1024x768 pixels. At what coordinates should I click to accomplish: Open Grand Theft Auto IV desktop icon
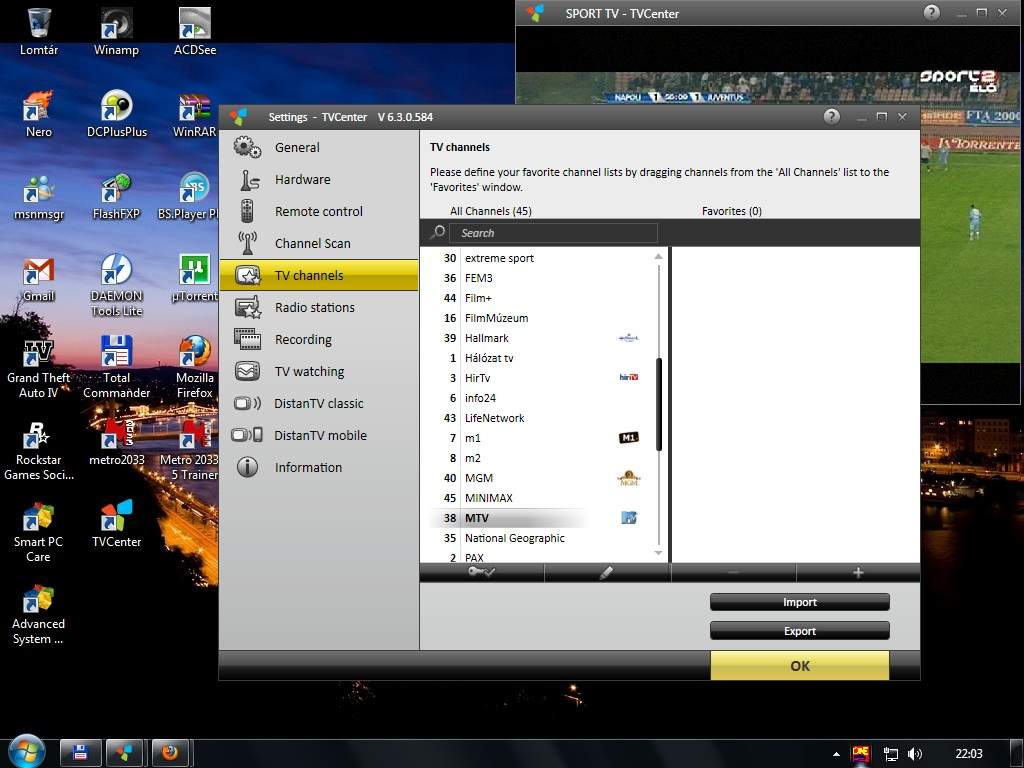[x=39, y=368]
